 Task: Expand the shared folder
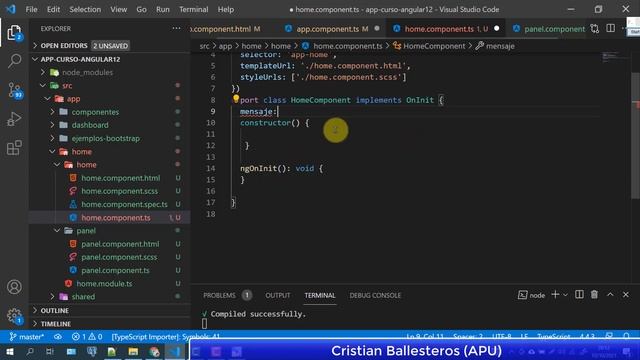52,297
